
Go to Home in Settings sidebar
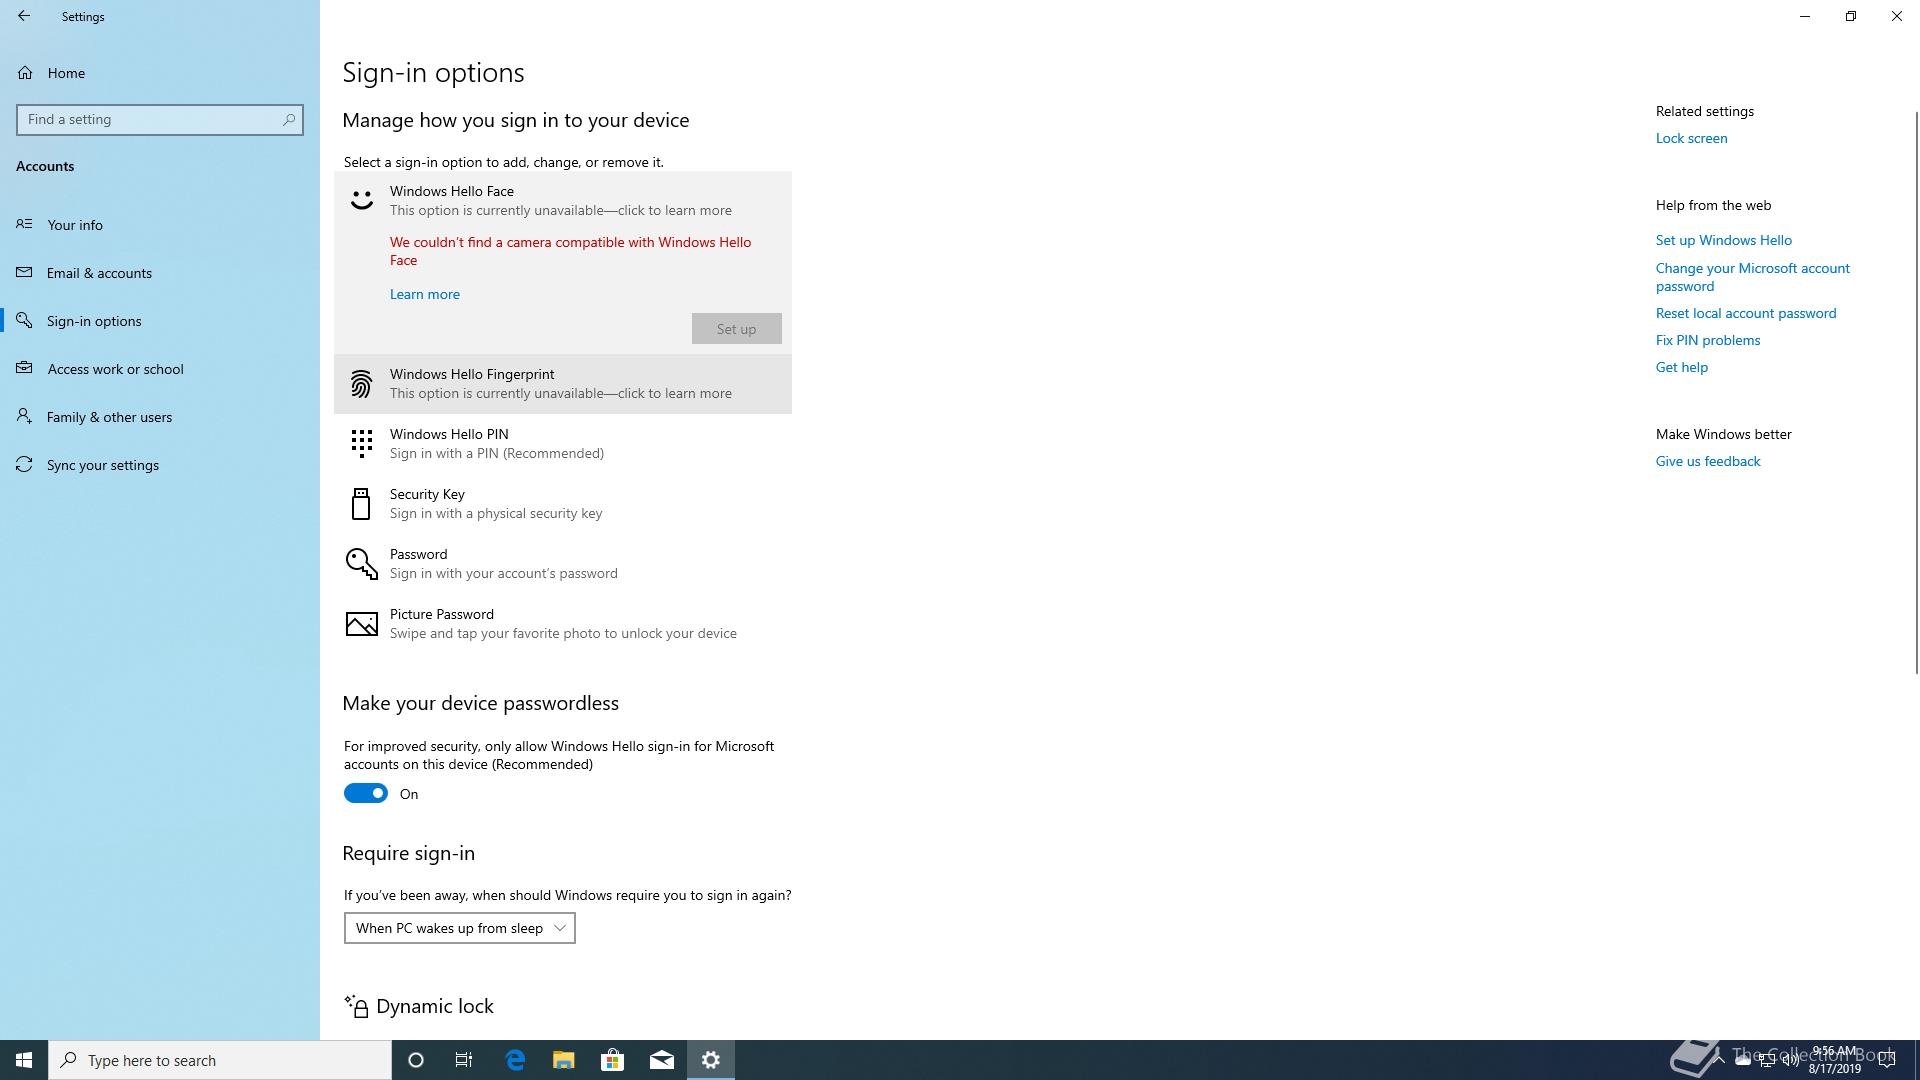160,73
